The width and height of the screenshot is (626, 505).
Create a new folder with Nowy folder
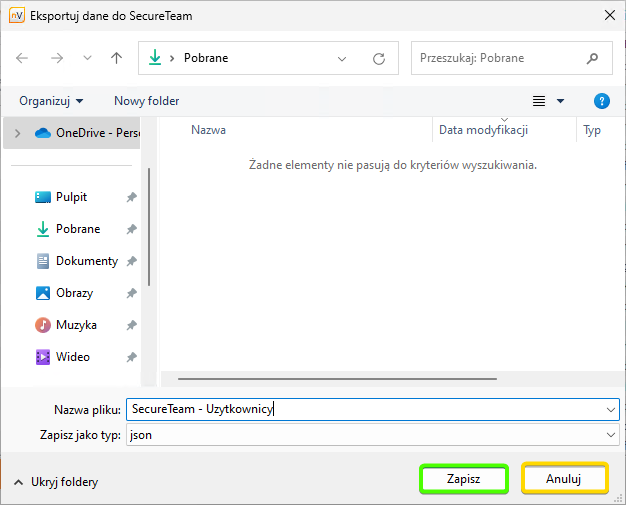tap(147, 101)
